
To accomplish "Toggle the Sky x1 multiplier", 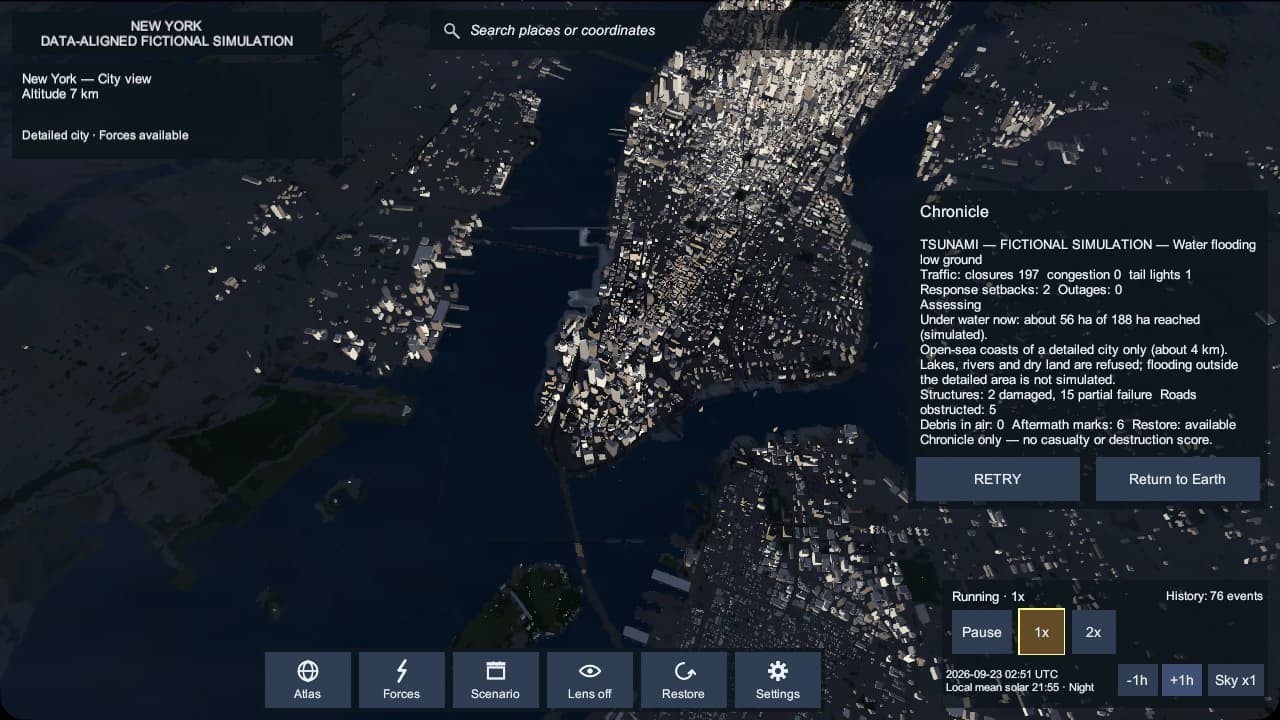I will (x=1236, y=680).
